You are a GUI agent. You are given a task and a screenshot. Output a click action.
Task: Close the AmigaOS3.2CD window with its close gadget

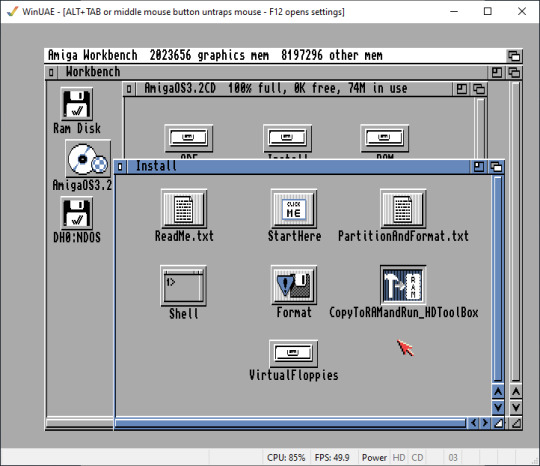click(x=129, y=89)
